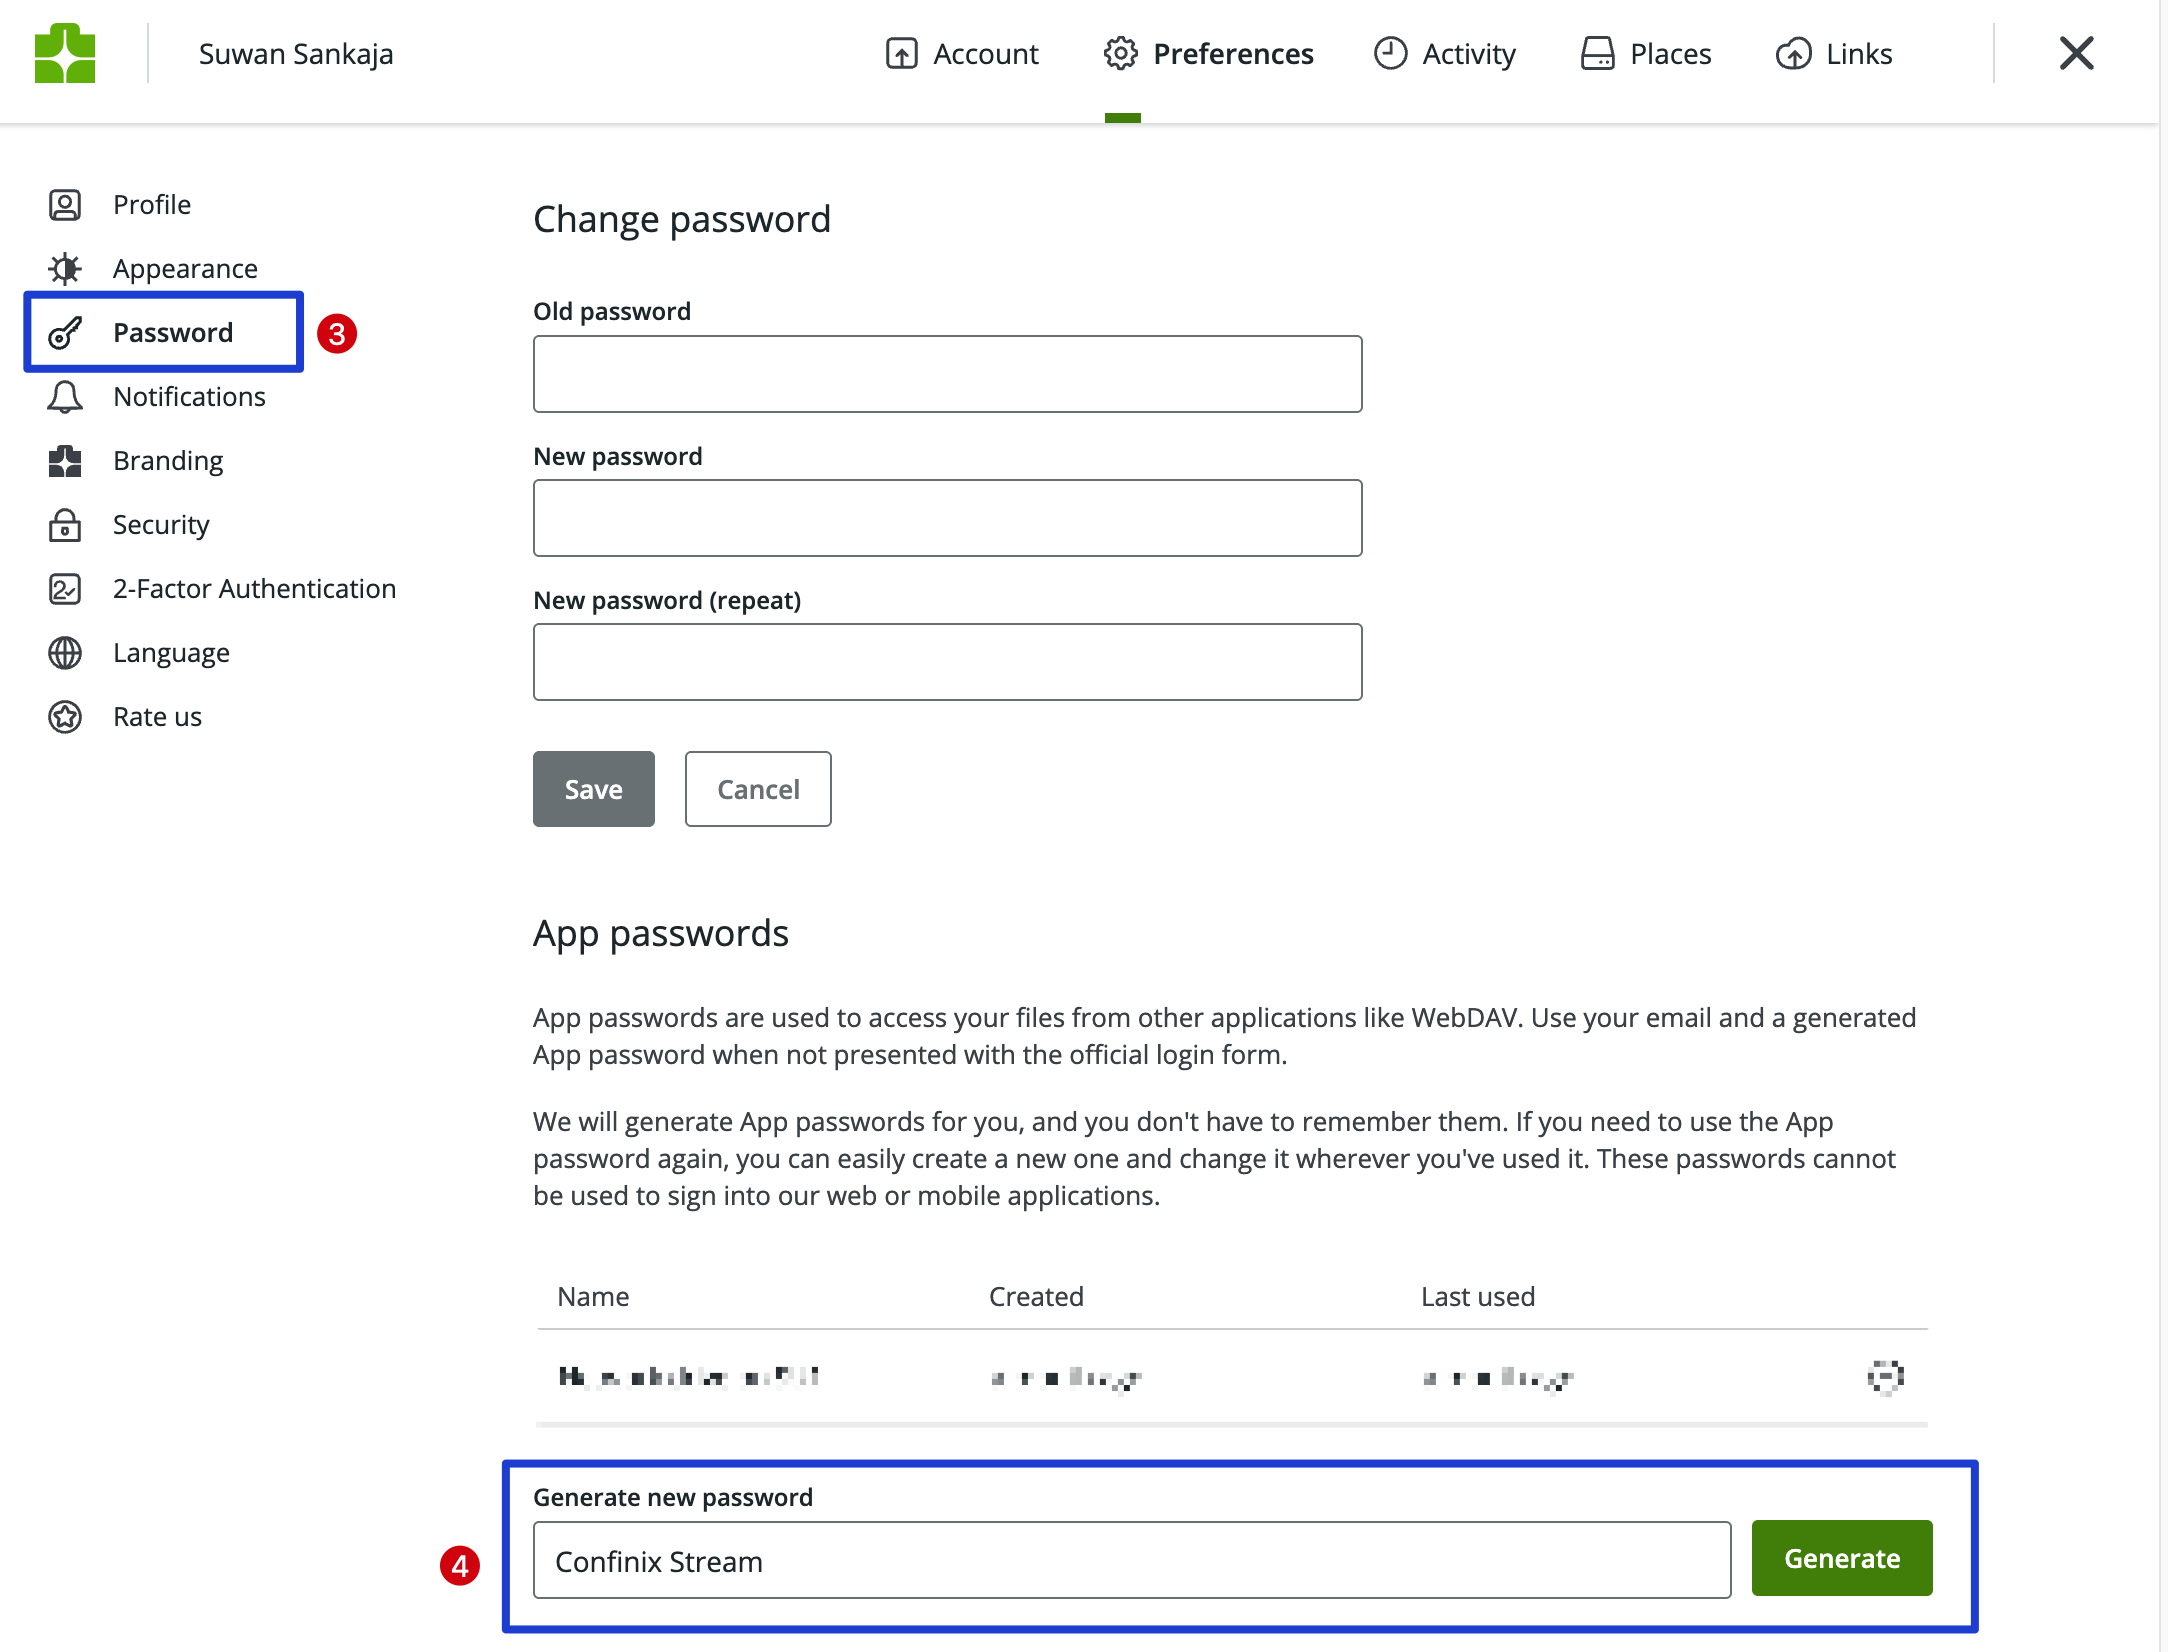Screen dimensions: 2168x1652
Task: Click the green app logo
Action: pos(67,53)
